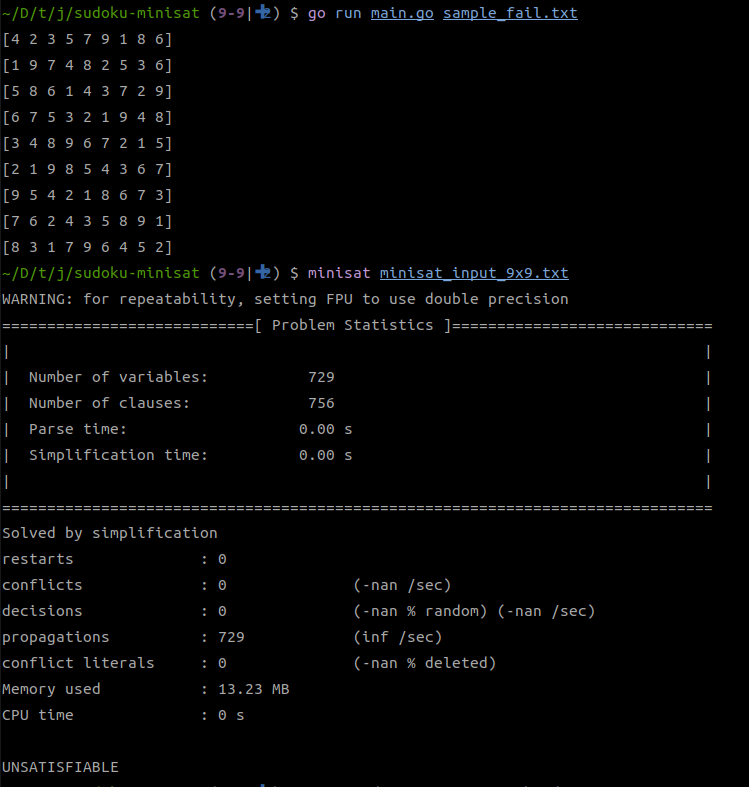This screenshot has width=749, height=787.
Task: Click the sudoku row [1 9 7 4 8 2 5 3 6]
Action: (87, 65)
